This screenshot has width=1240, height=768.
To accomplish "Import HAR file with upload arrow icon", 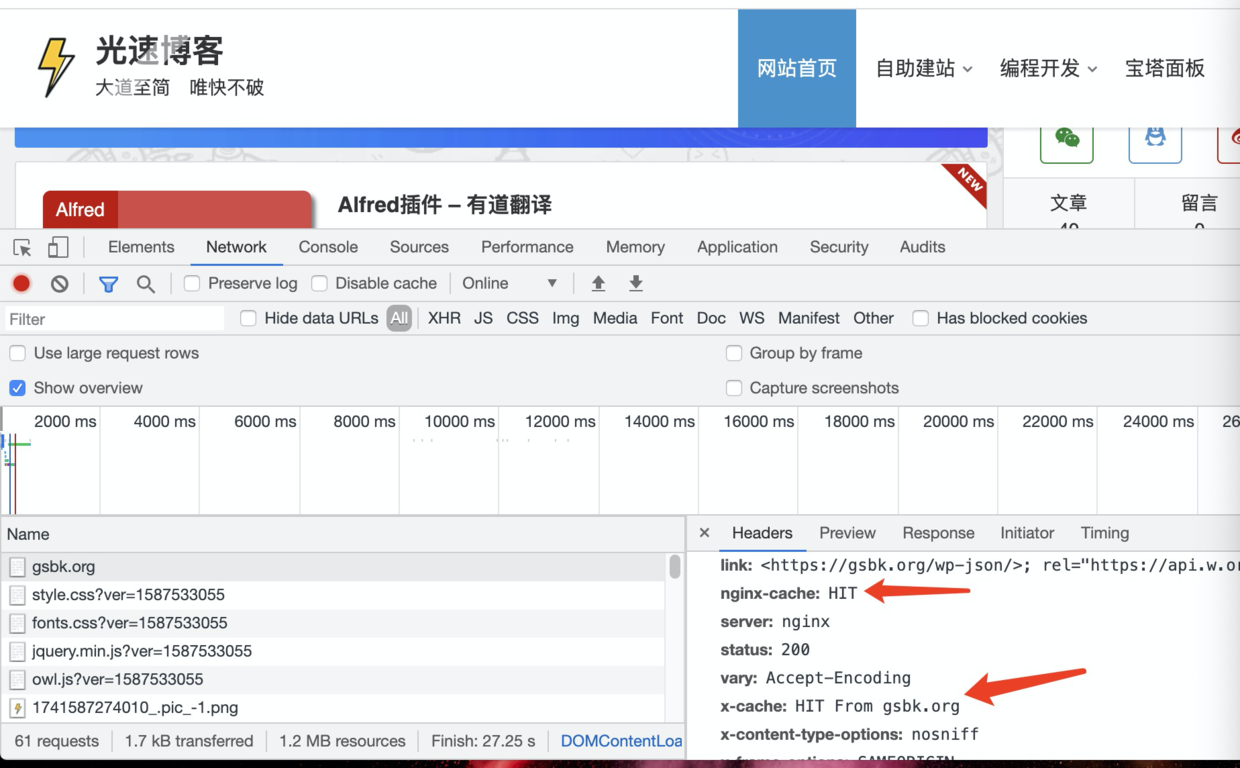I will [x=598, y=283].
